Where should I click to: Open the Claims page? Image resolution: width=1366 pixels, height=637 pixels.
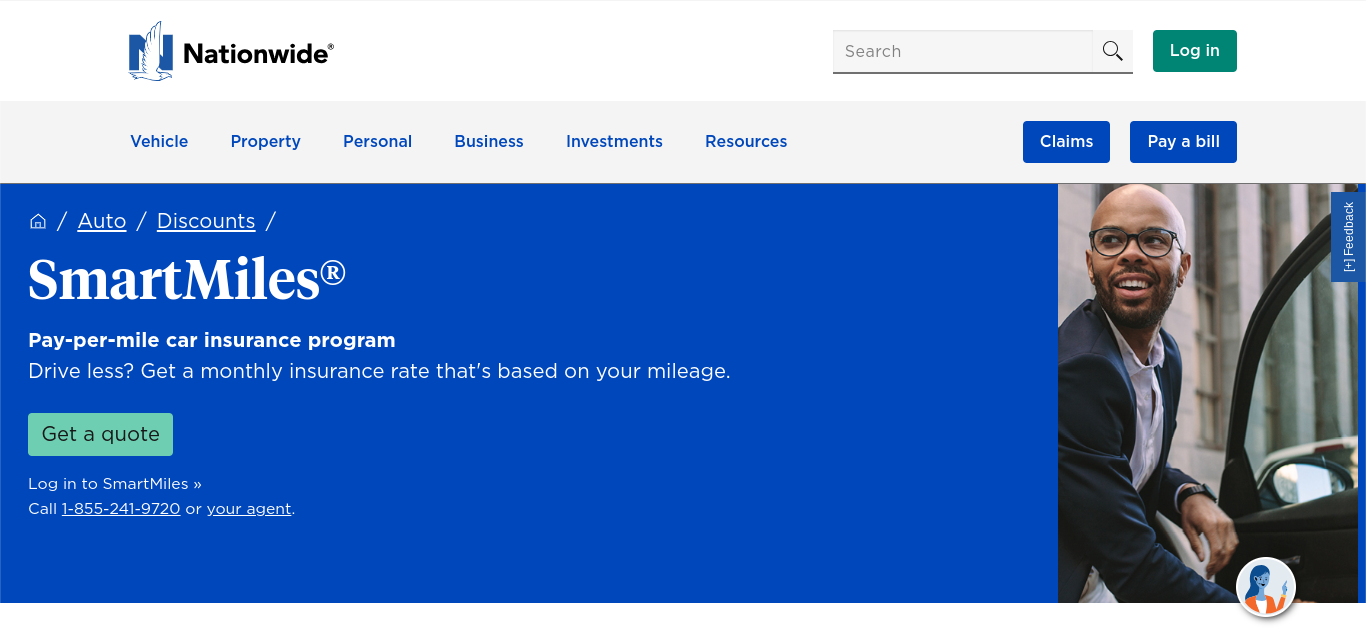(1066, 141)
